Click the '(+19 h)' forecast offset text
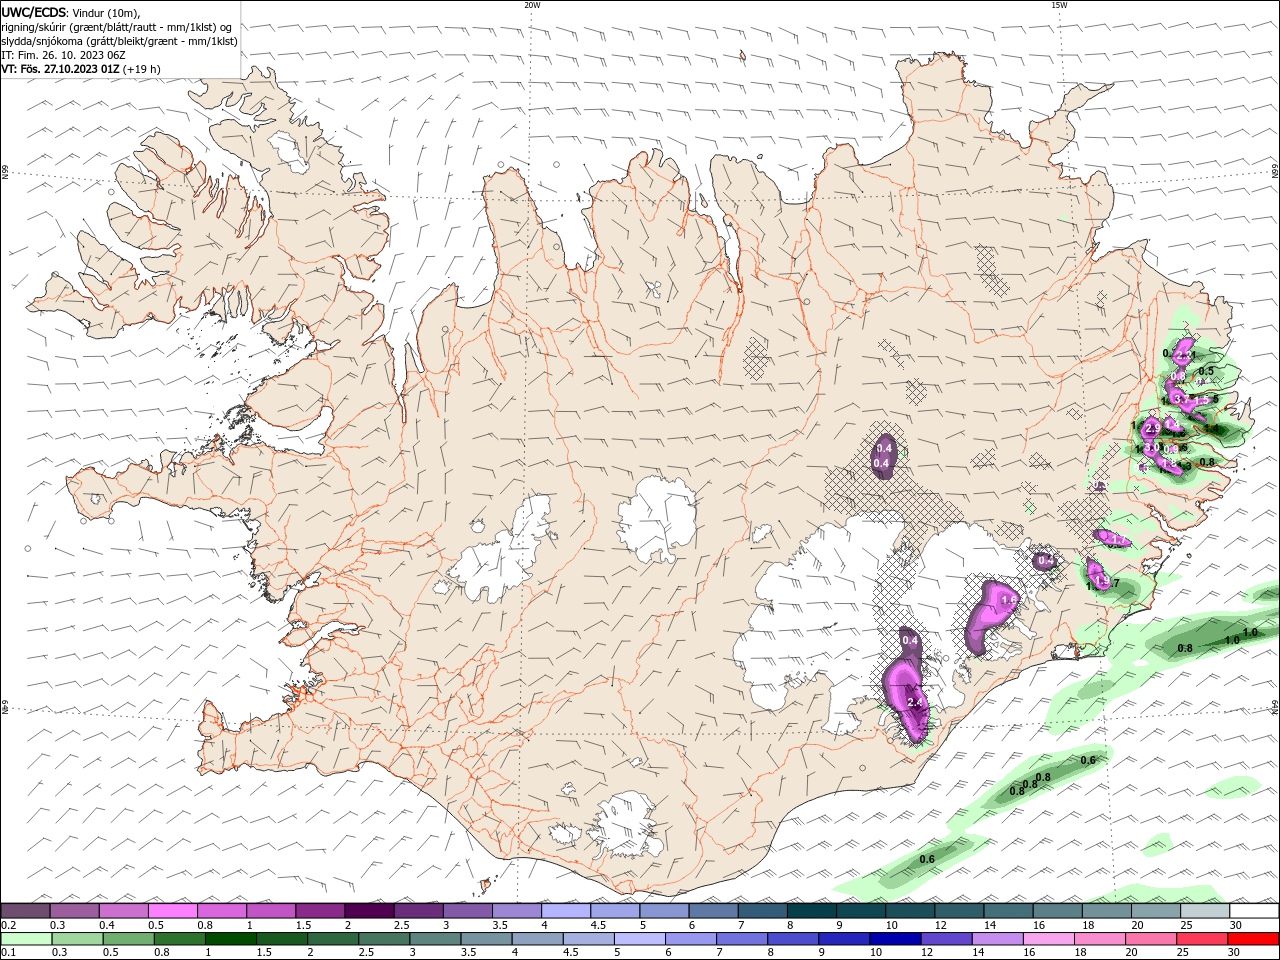This screenshot has height=960, width=1280. click(x=142, y=69)
